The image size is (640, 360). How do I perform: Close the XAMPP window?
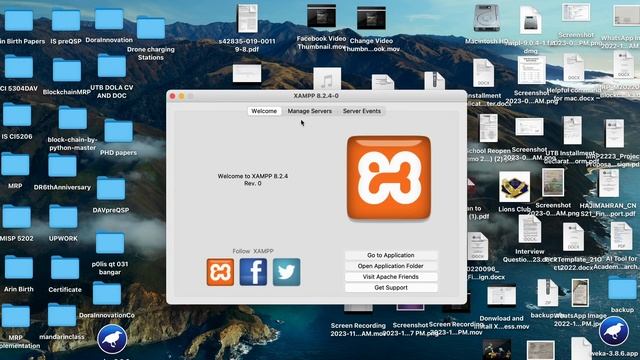click(x=173, y=96)
